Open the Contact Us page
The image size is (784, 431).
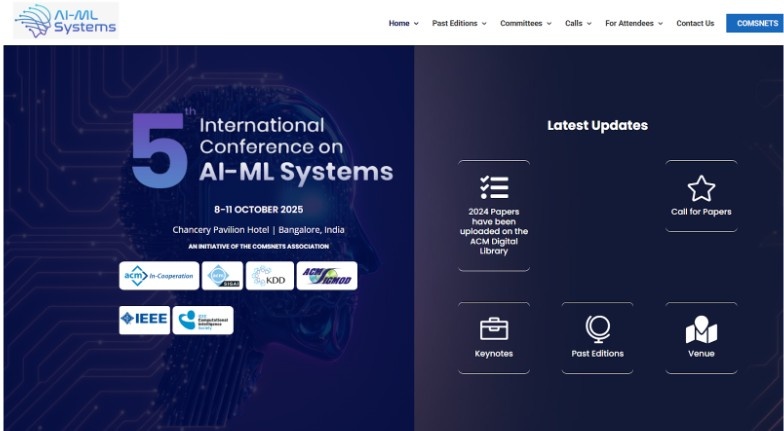(x=695, y=23)
